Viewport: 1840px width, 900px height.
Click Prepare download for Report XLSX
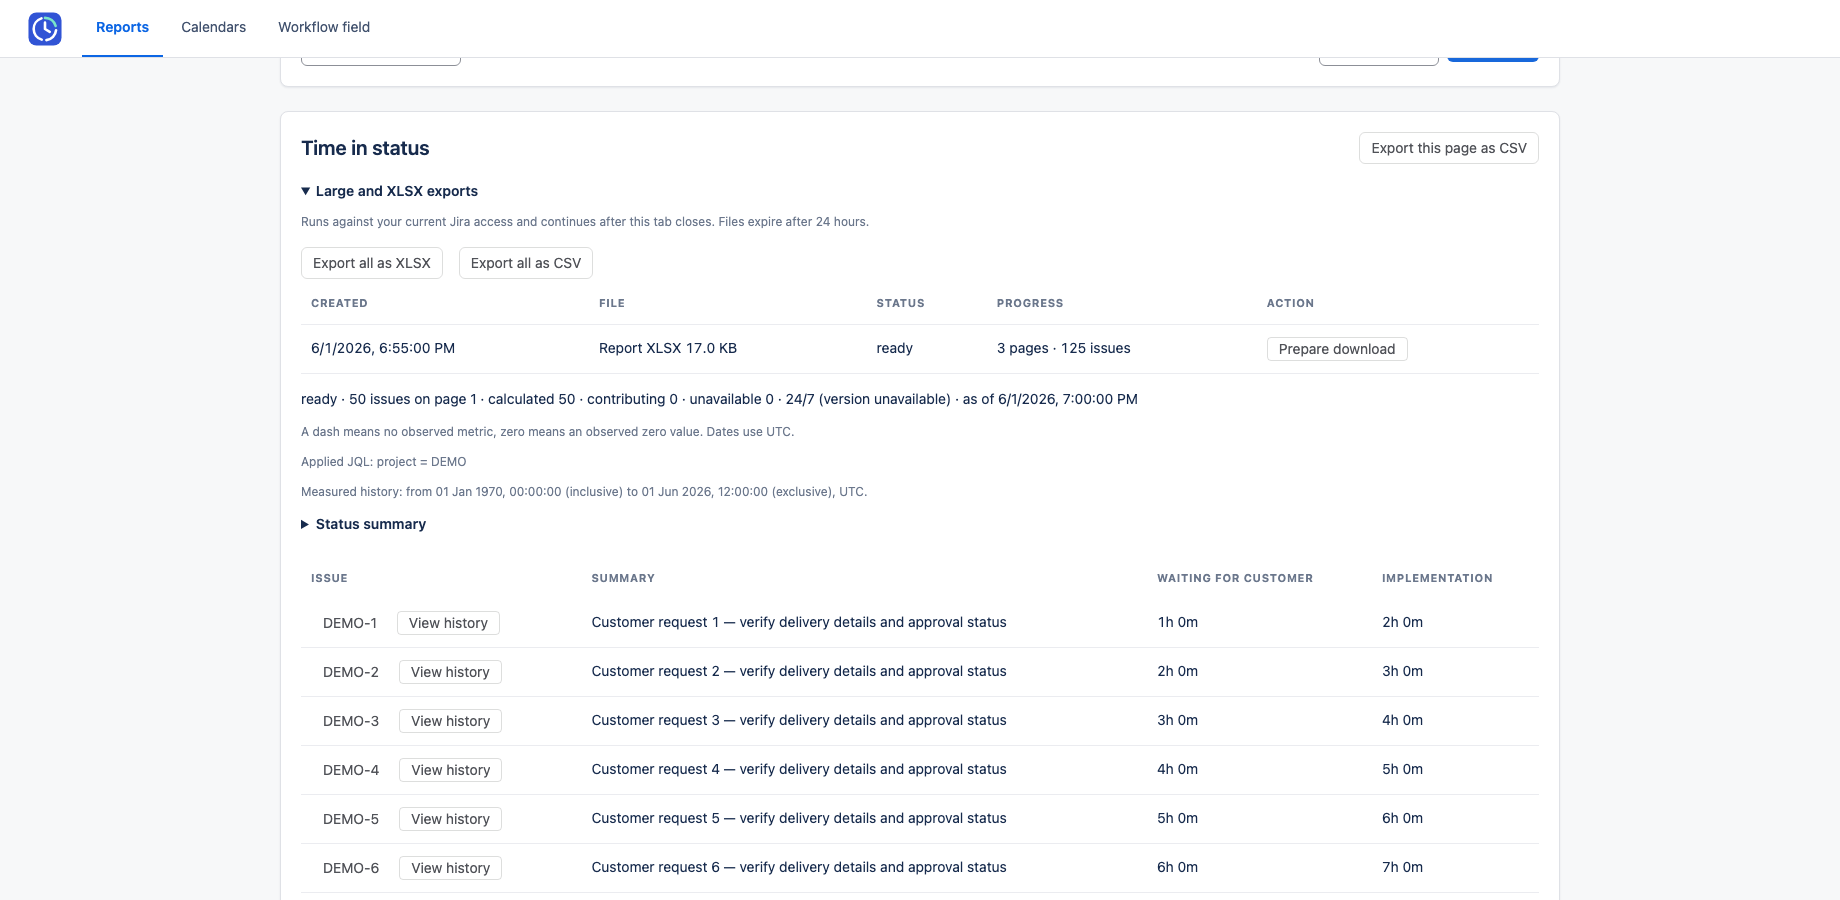click(x=1337, y=349)
